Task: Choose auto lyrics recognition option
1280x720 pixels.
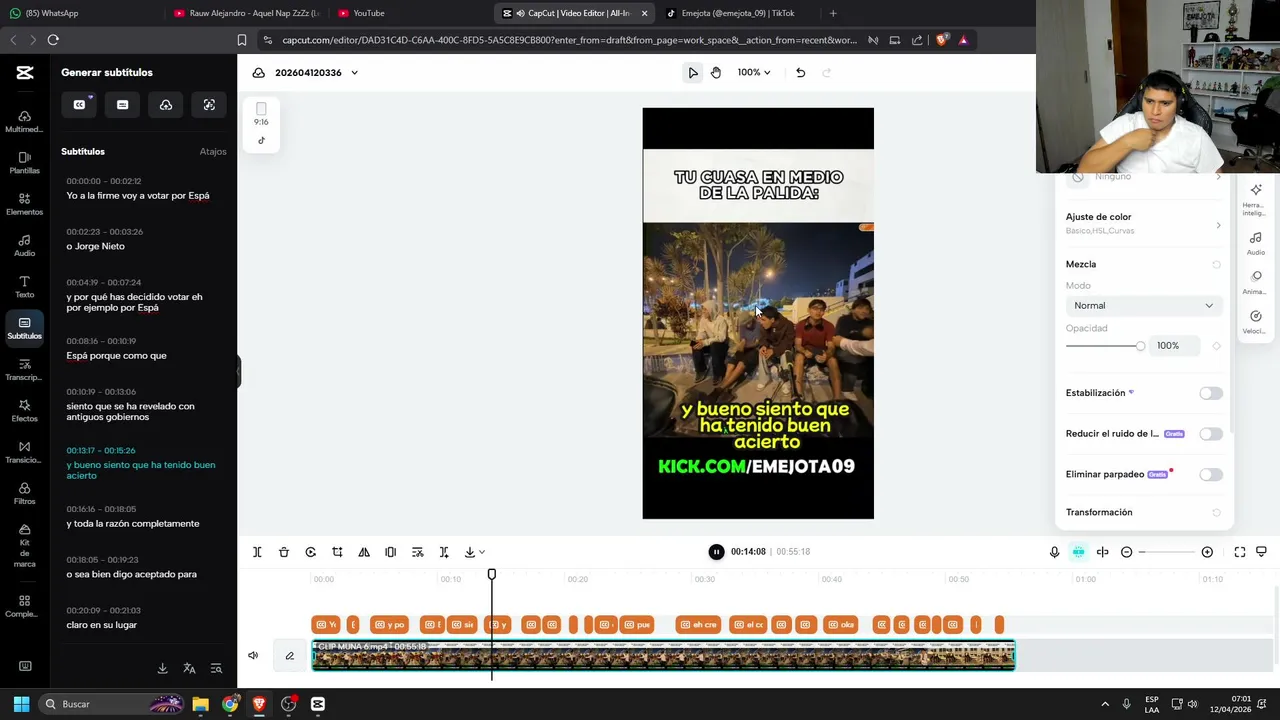Action: 209,105
